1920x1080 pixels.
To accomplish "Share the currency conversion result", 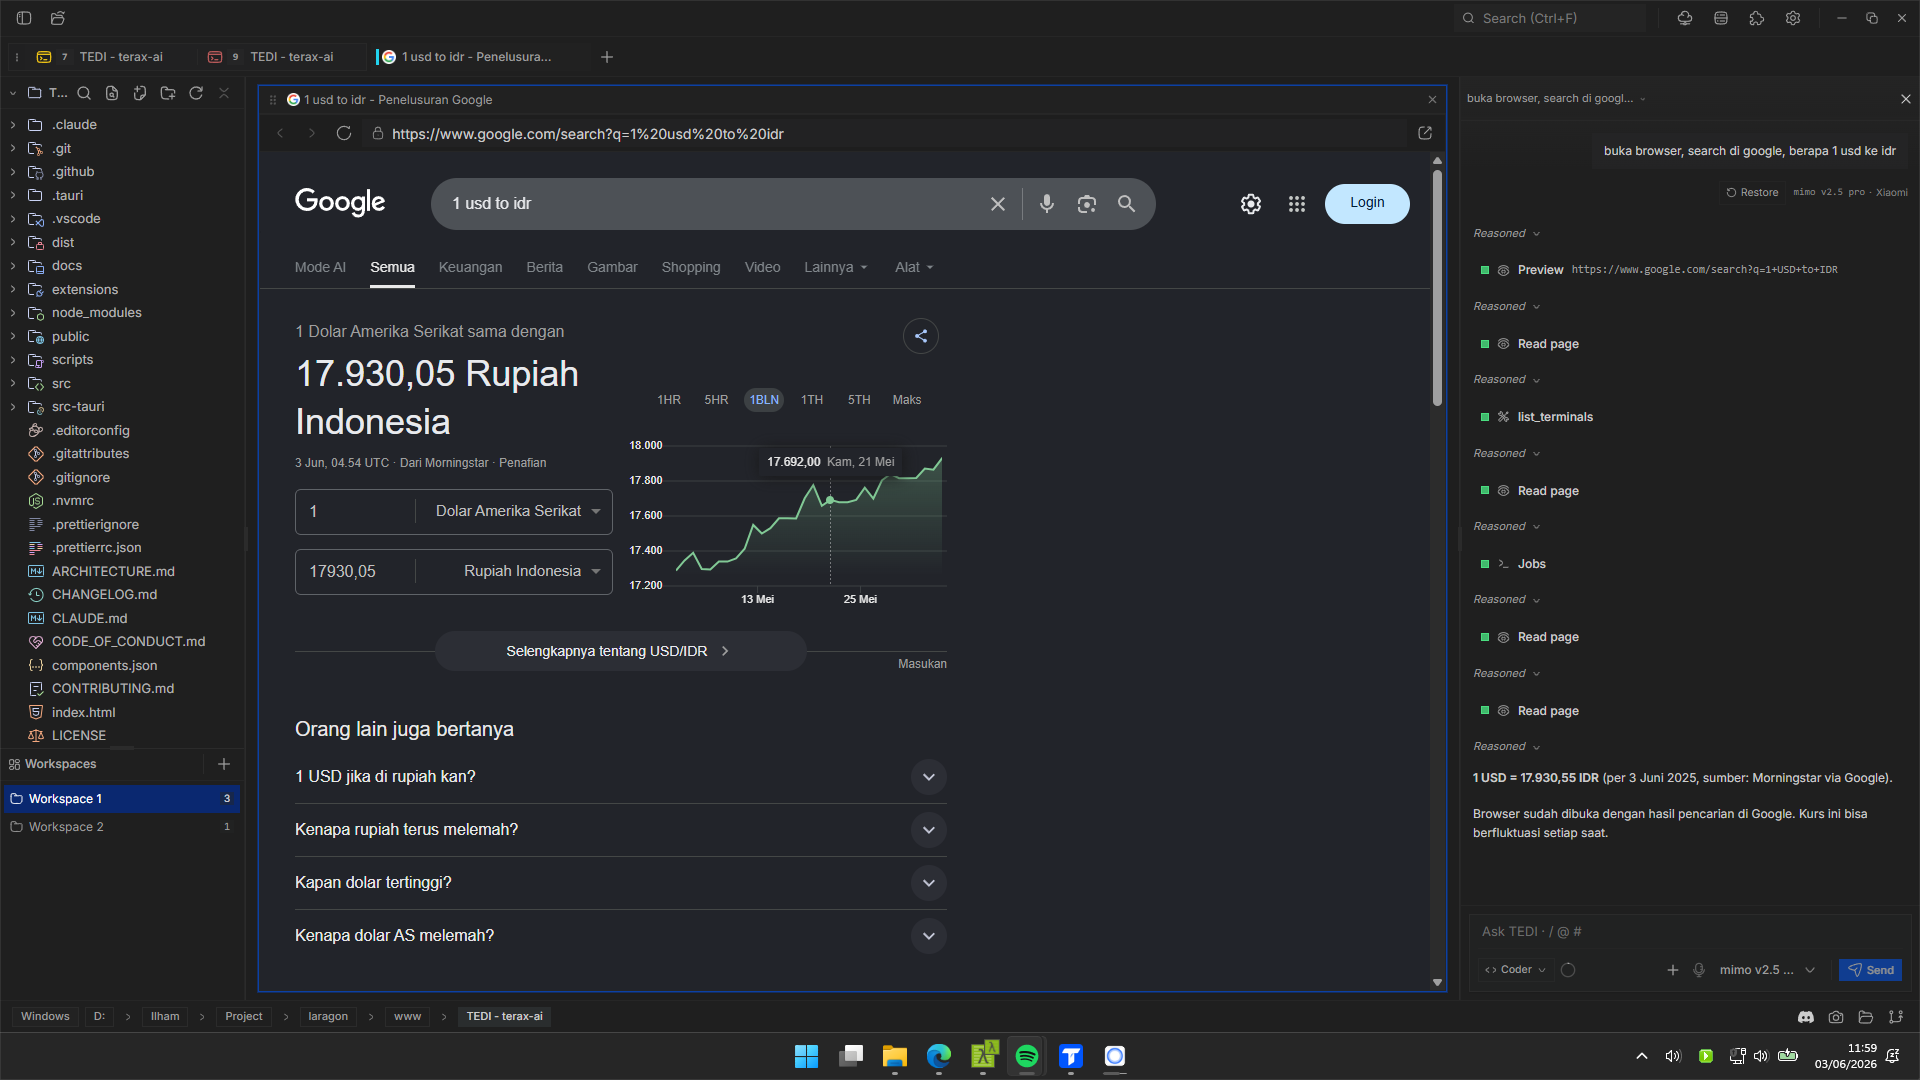I will point(921,336).
